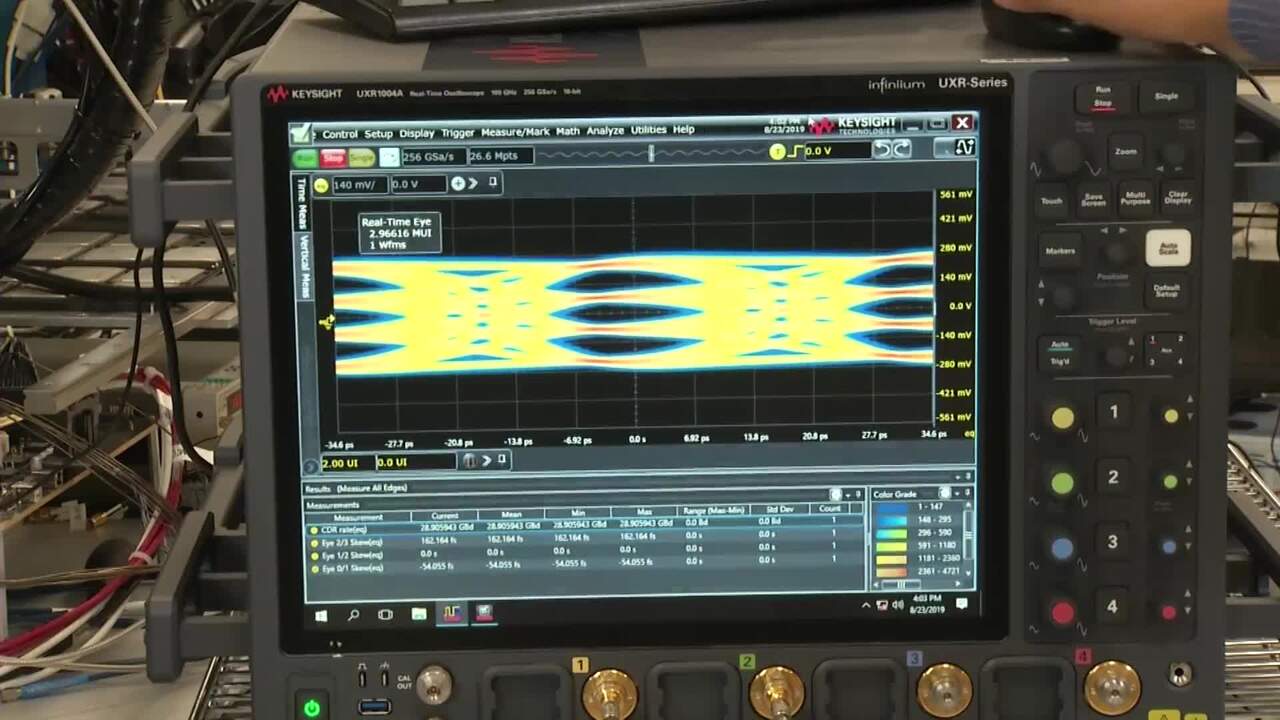Click the channel ground marker at graticule left
1280x720 pixels.
point(325,321)
